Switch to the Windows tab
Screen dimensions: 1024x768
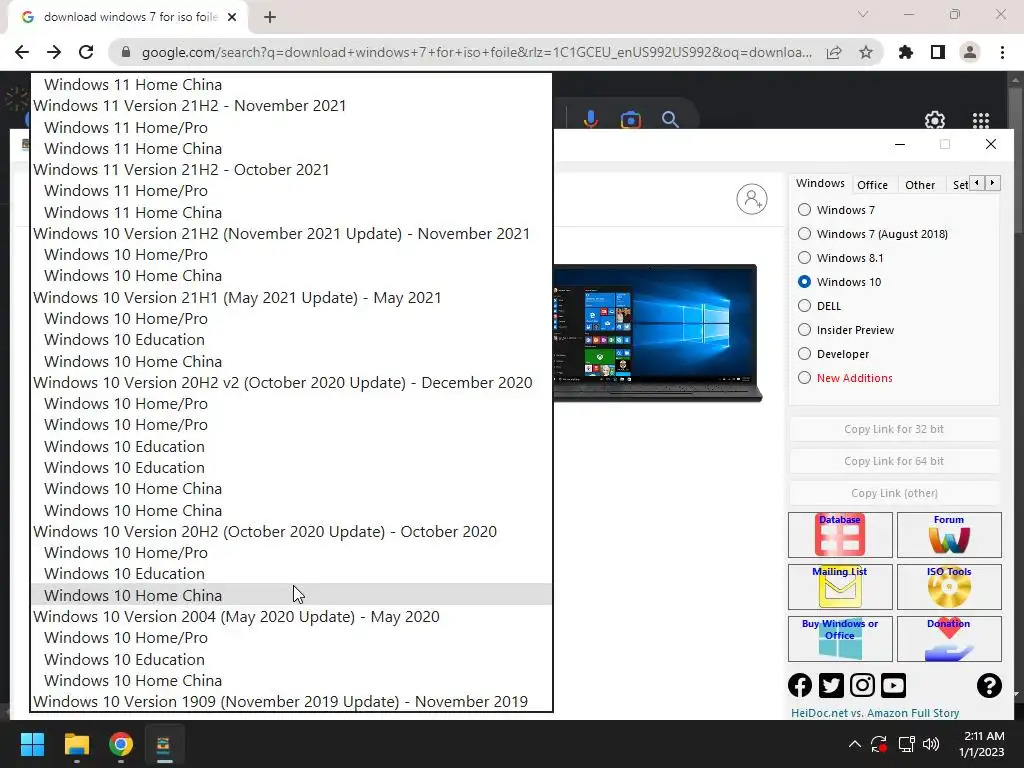coord(820,184)
